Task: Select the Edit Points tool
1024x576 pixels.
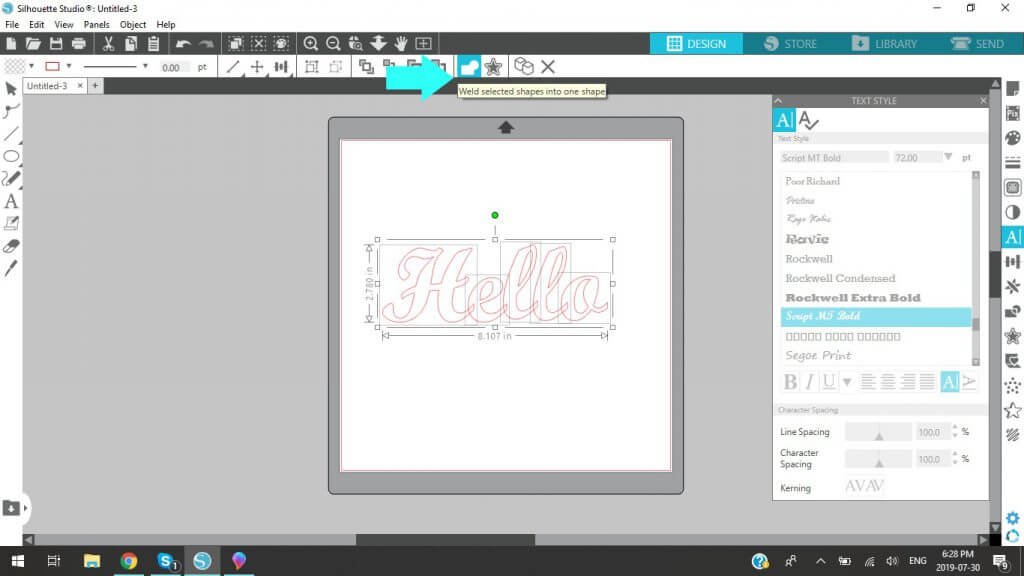Action: pos(11,111)
